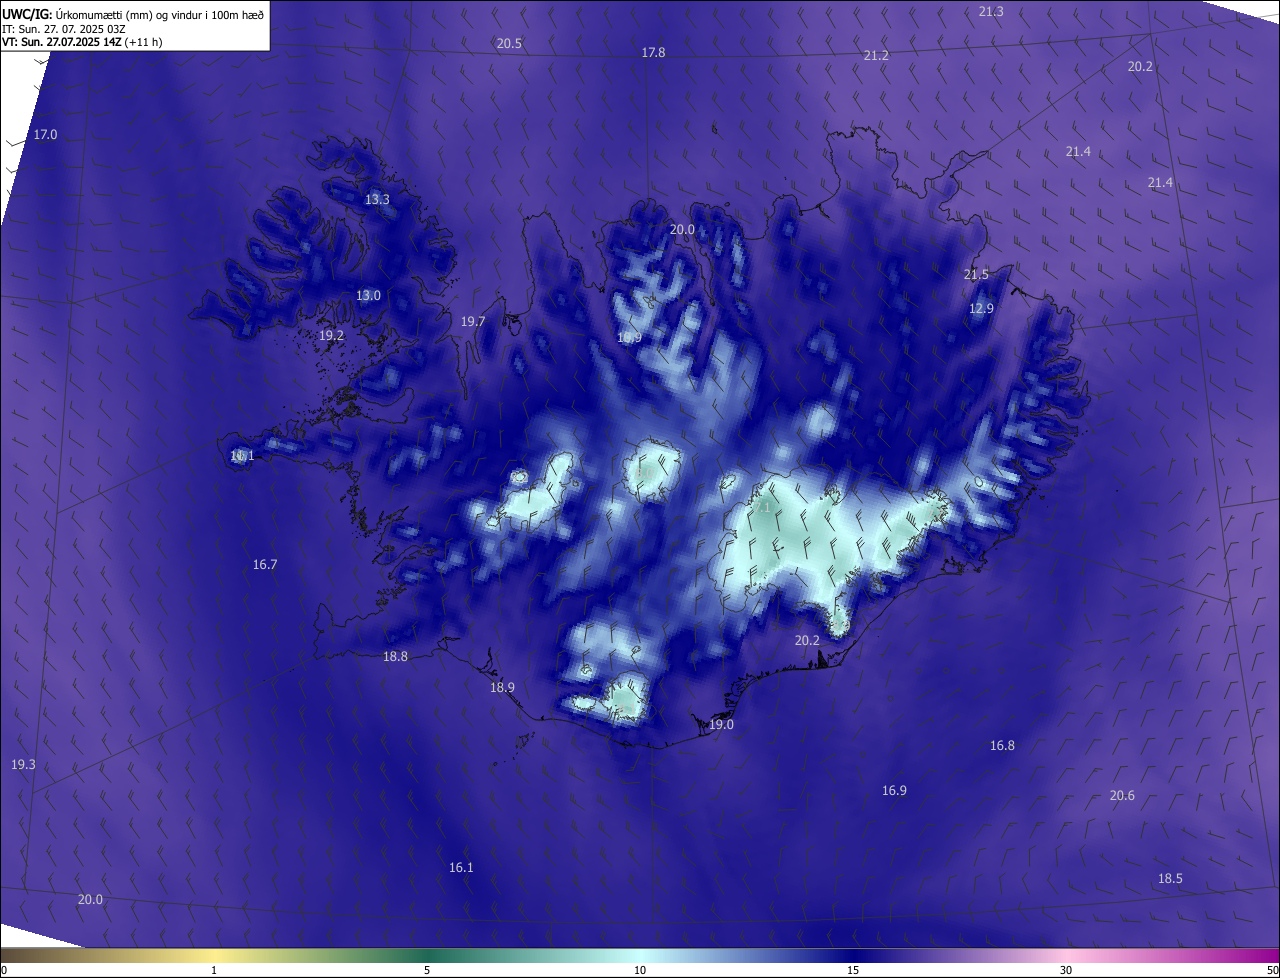The image size is (1280, 978).
Task: Click the legend tick label '50'
Action: [x=1272, y=970]
